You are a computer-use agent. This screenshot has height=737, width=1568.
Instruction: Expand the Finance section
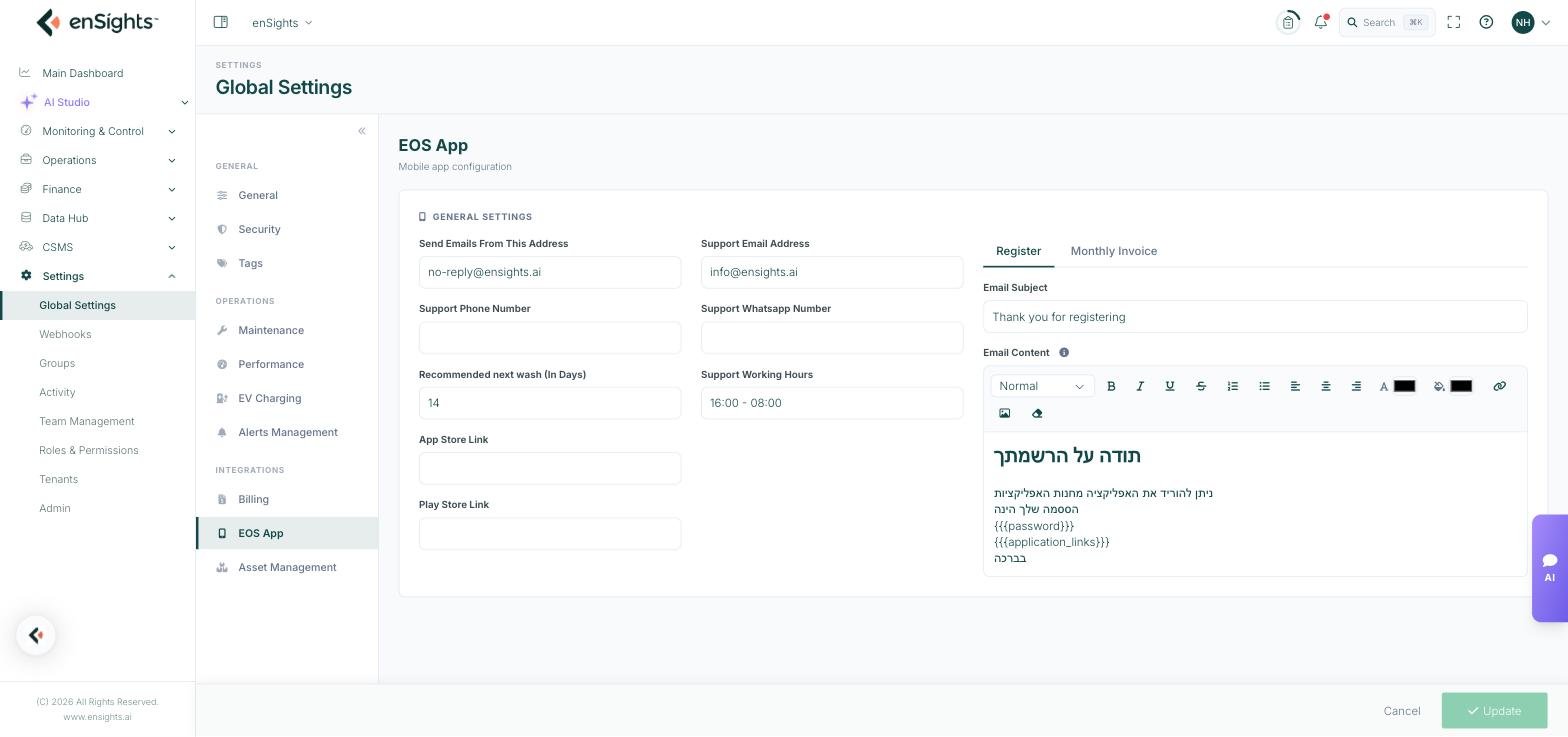pyautogui.click(x=97, y=189)
